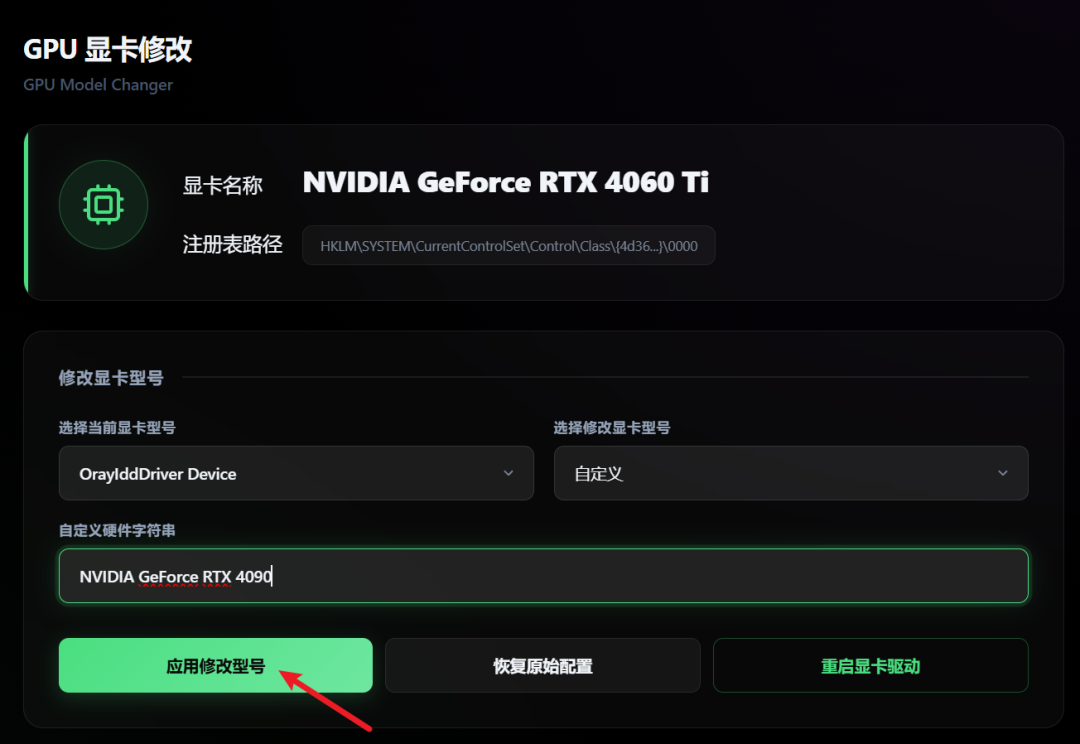
Task: Click the green GPU chip icon
Action: tap(103, 205)
